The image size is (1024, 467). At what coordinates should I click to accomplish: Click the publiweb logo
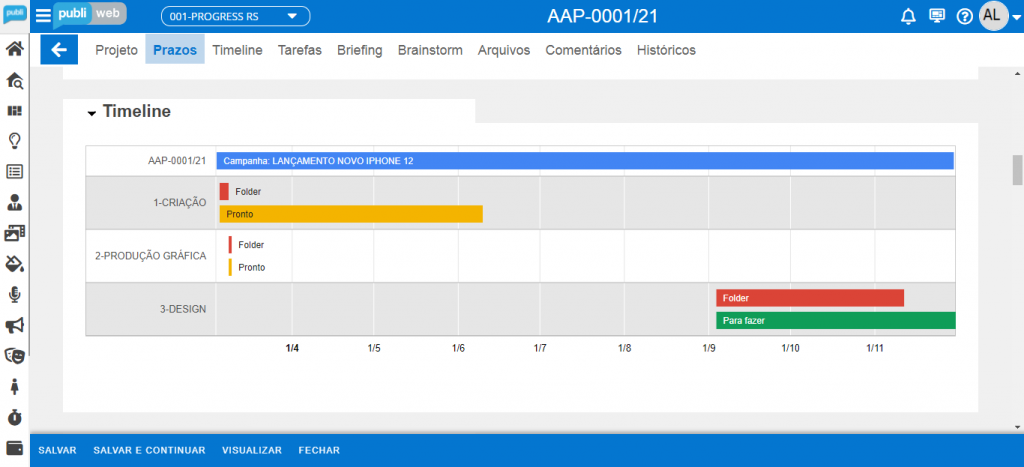click(x=89, y=14)
